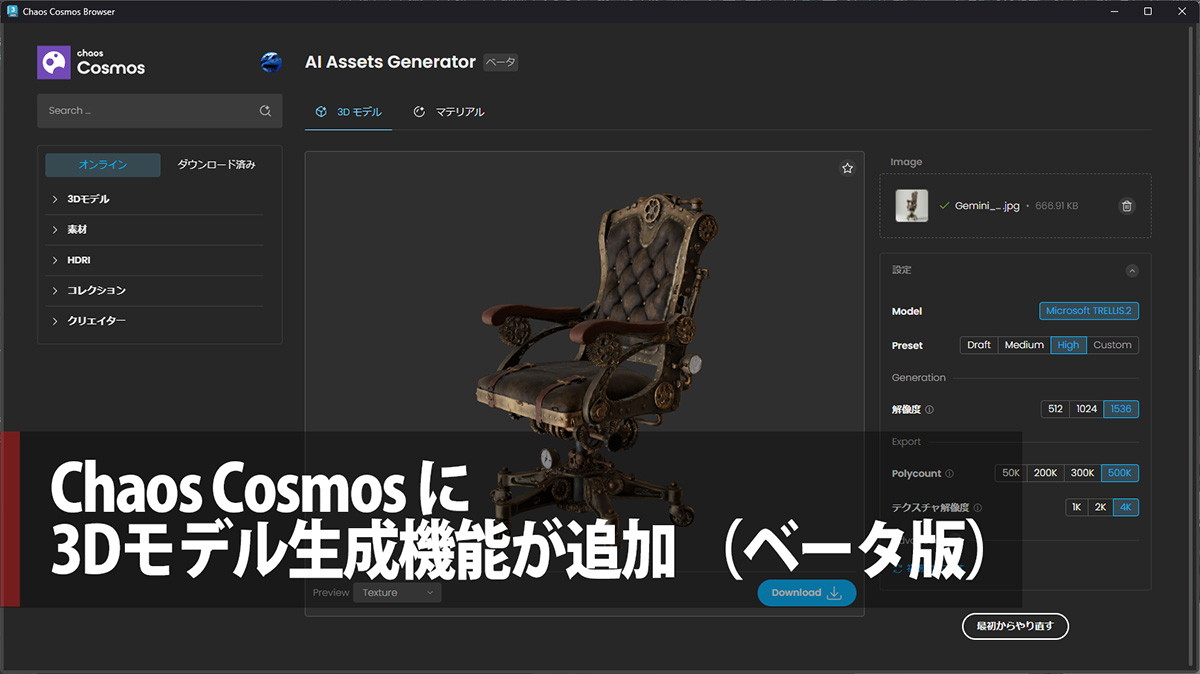Click the Gemini__.jpg file name
The width and height of the screenshot is (1200, 674).
987,206
